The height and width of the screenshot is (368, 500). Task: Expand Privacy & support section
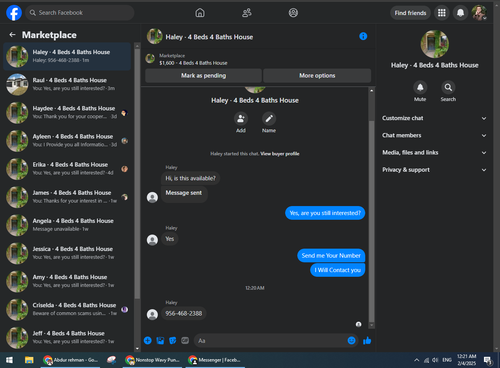[x=434, y=170]
